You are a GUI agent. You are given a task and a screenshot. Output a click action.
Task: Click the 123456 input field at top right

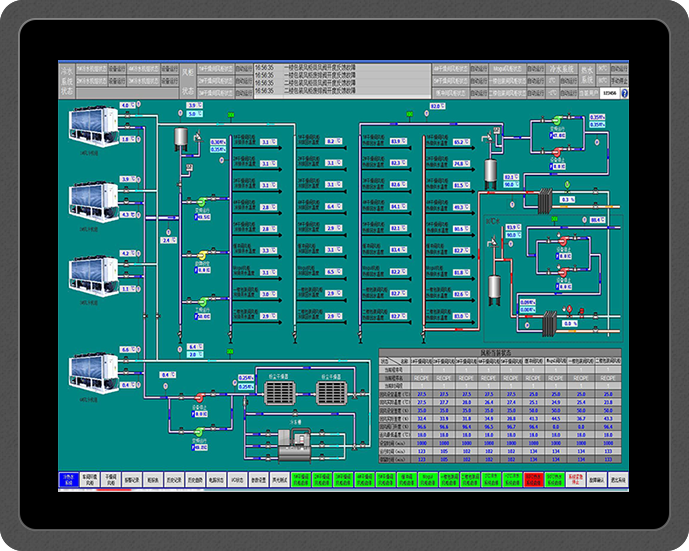click(609, 93)
